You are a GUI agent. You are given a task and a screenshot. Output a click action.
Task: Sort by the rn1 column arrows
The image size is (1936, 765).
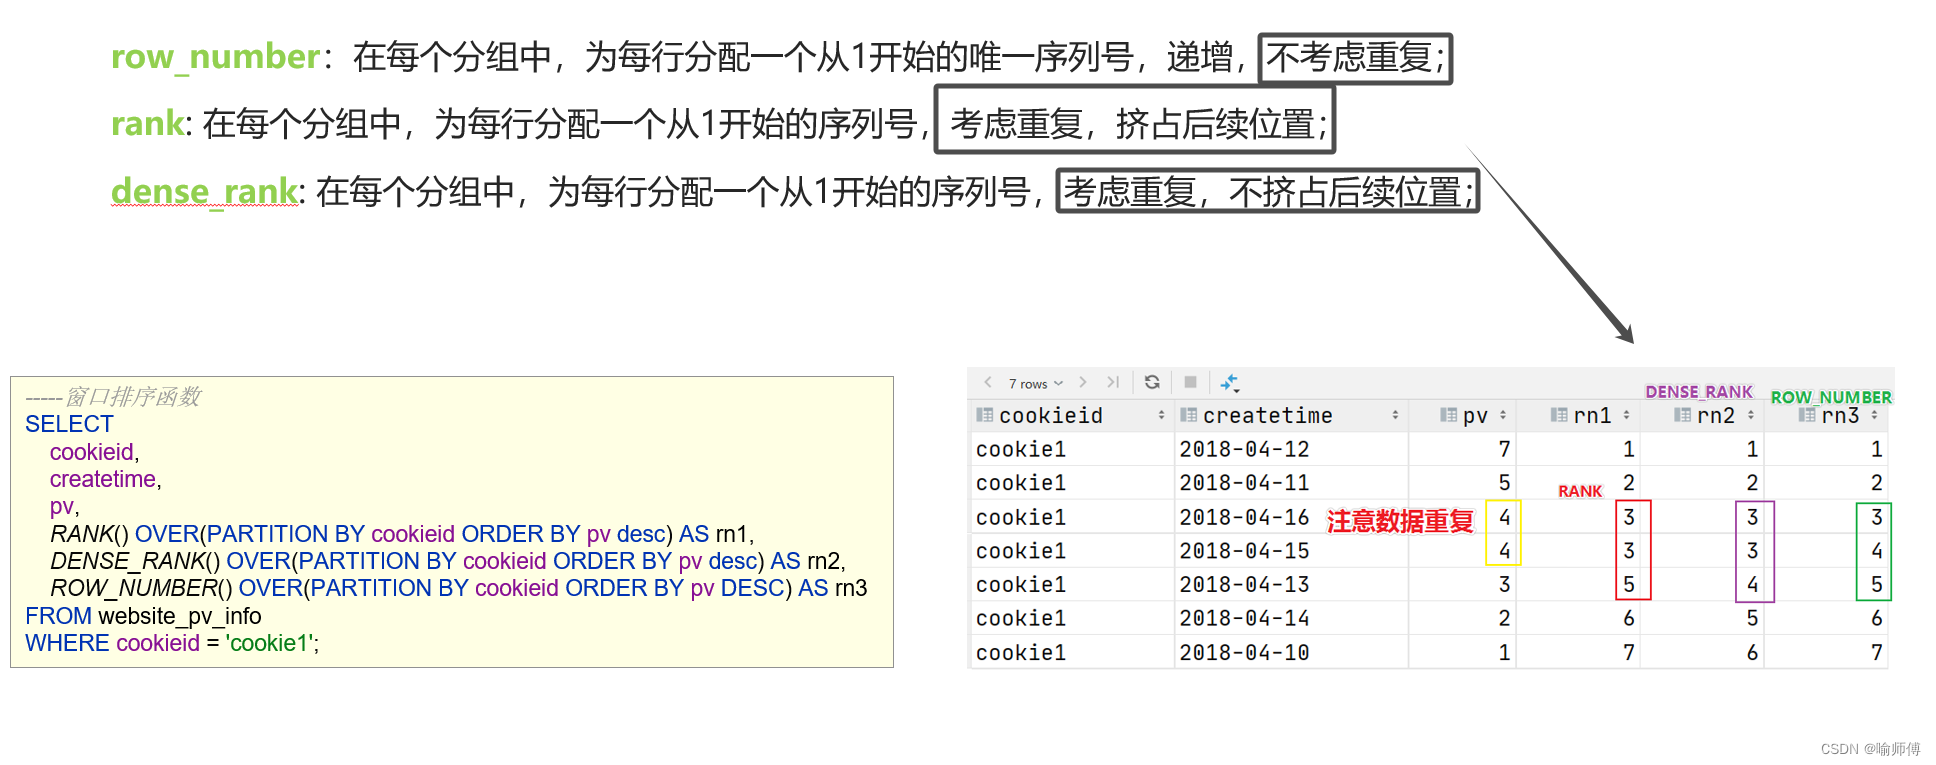[1627, 415]
